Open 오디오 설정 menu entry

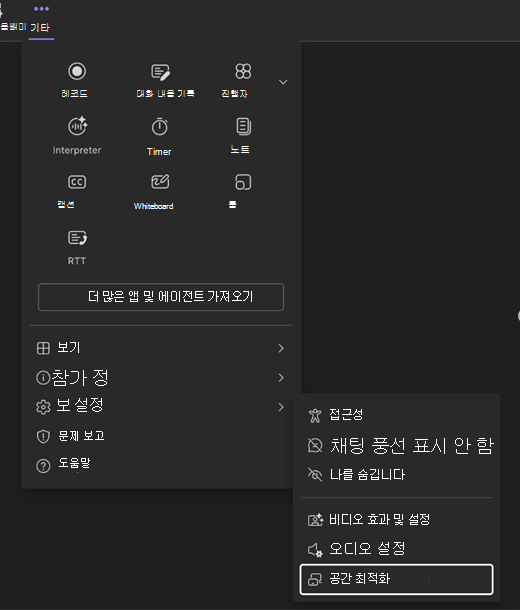(396, 549)
